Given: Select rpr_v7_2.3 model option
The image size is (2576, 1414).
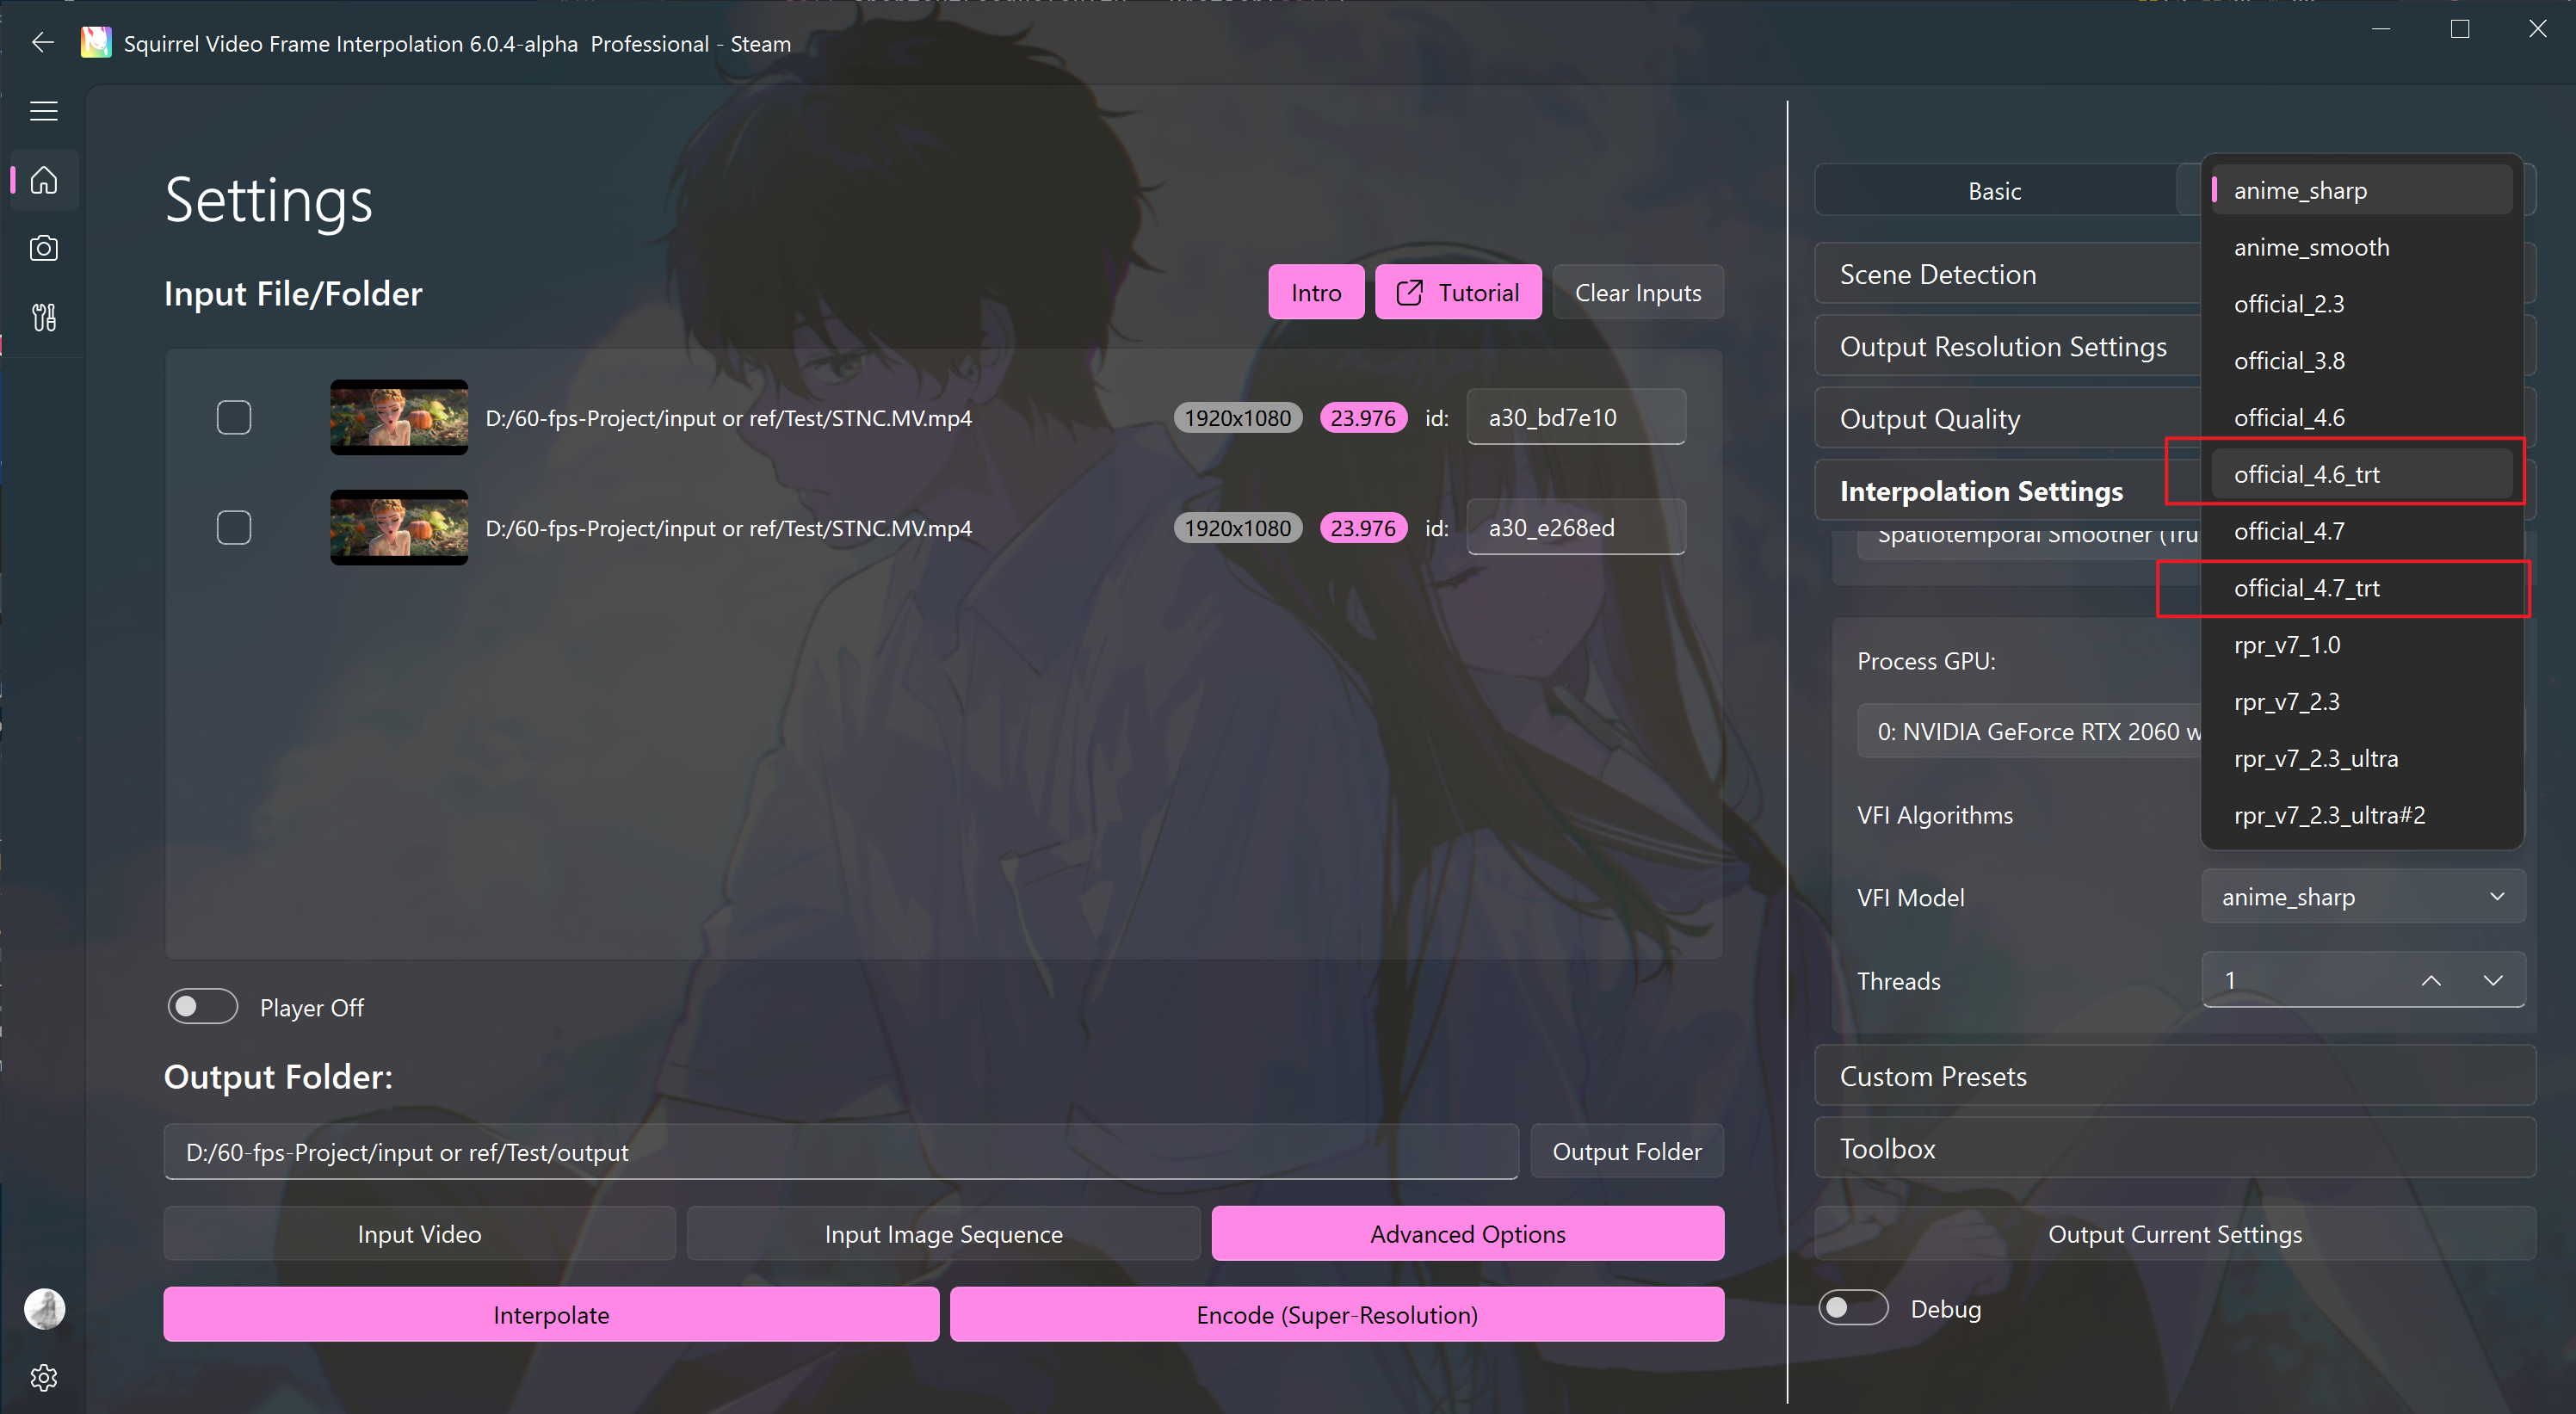Looking at the screenshot, I should pyautogui.click(x=2362, y=702).
